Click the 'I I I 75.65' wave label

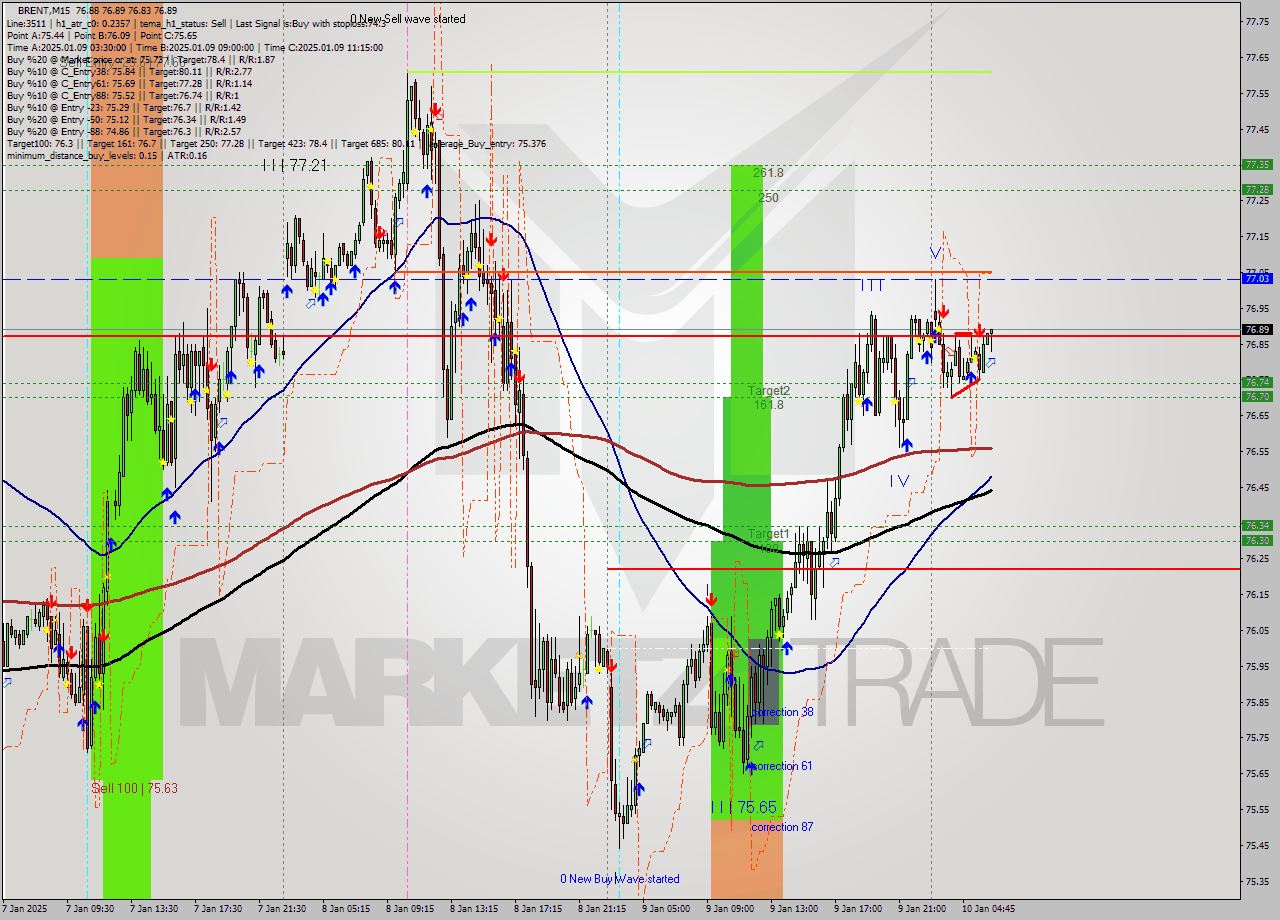point(743,807)
